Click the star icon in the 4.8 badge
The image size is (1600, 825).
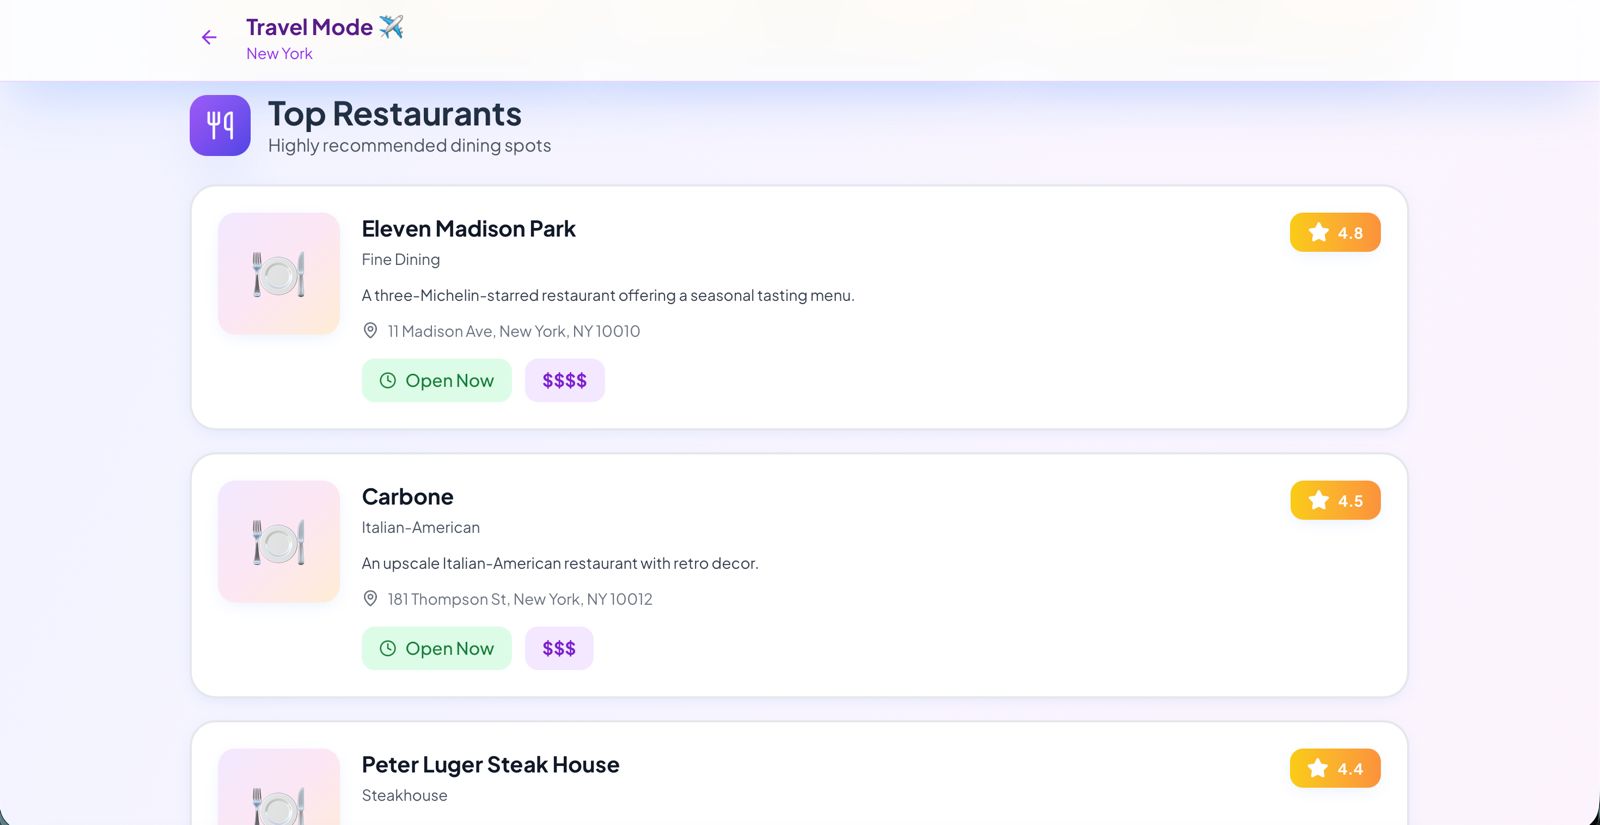pyautogui.click(x=1319, y=232)
